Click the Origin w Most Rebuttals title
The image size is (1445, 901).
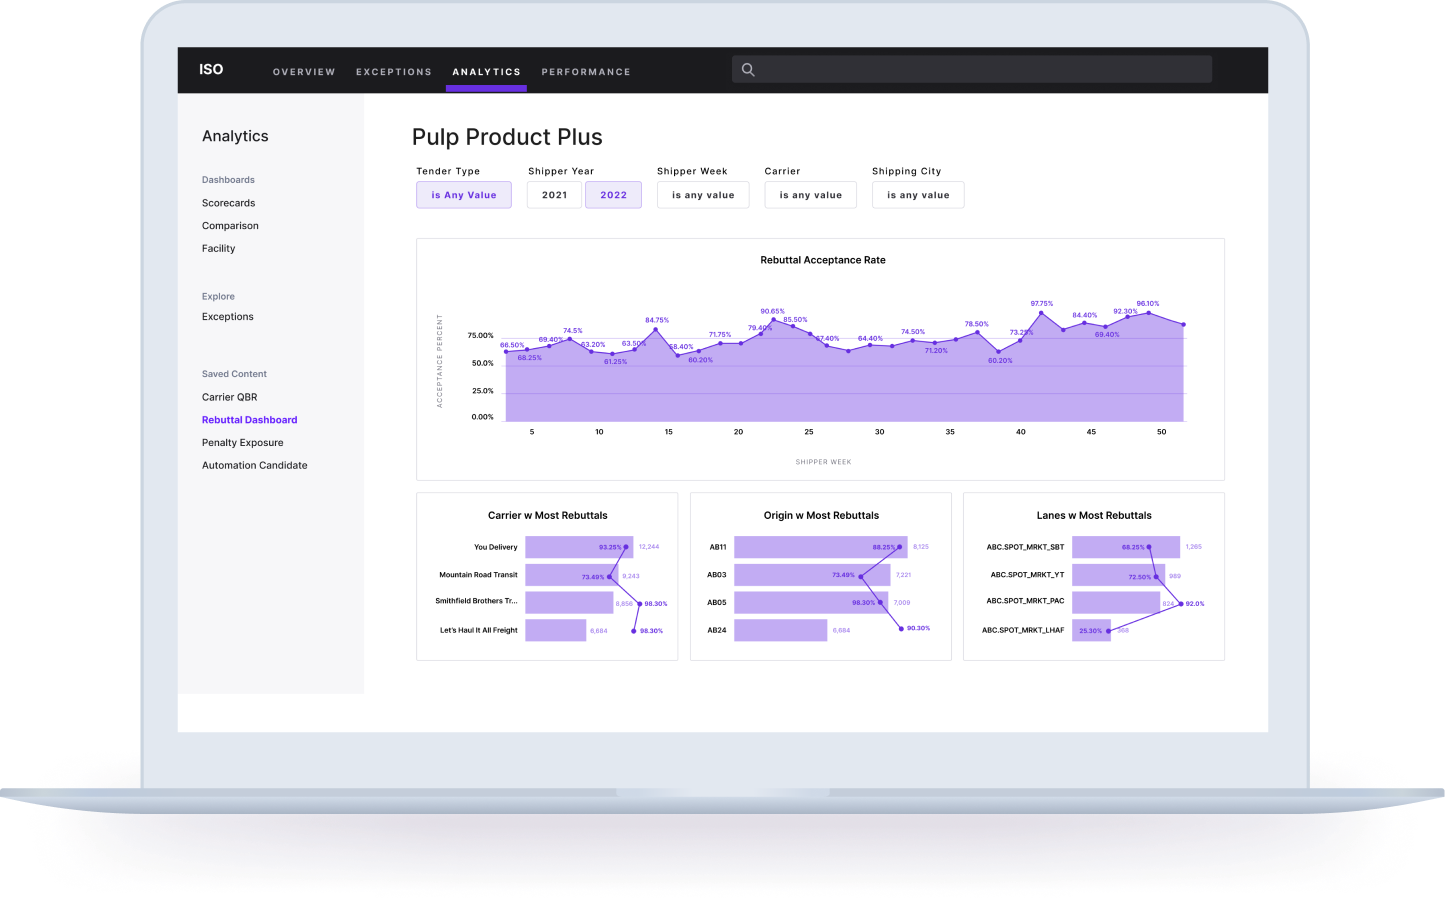click(821, 516)
